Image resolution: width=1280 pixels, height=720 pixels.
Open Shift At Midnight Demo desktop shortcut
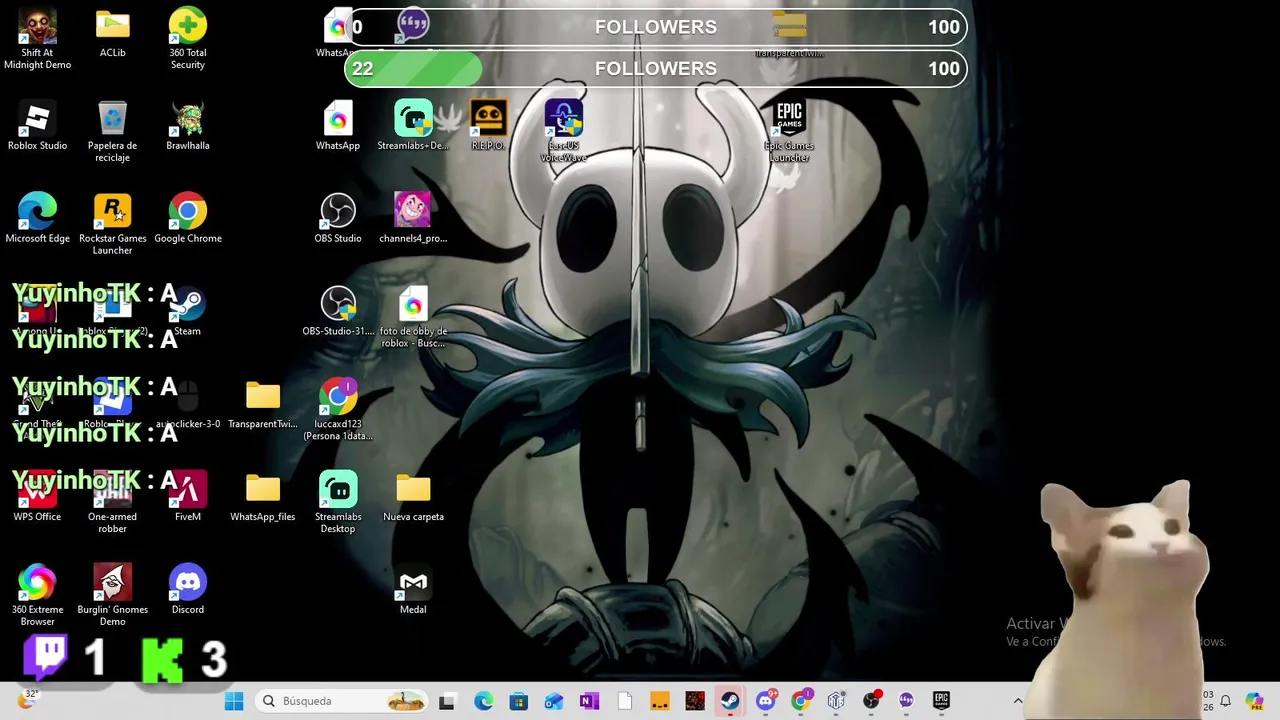pyautogui.click(x=37, y=39)
